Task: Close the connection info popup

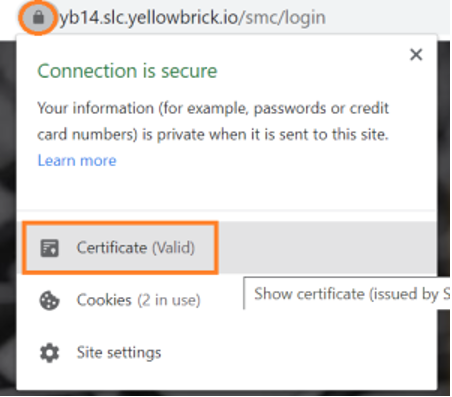Action: [x=416, y=54]
